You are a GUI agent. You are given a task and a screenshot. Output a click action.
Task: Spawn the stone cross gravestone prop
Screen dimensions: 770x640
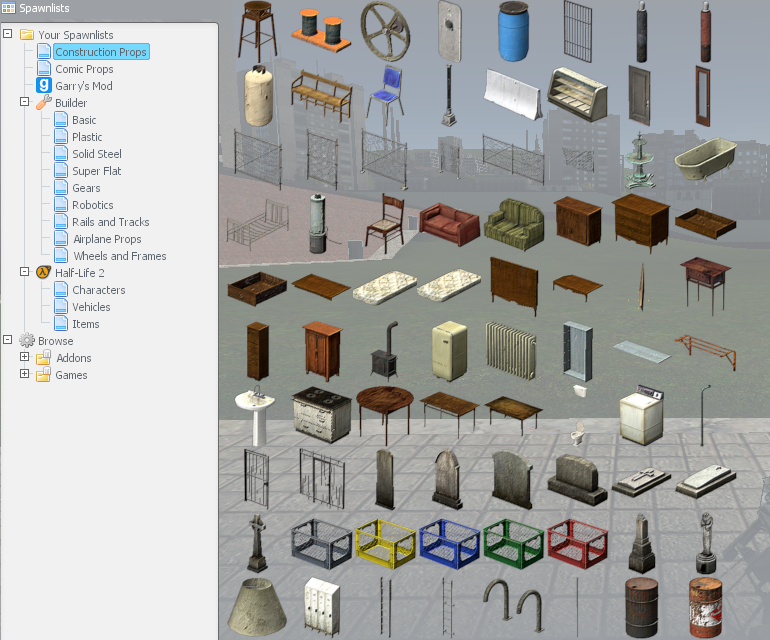point(257,543)
